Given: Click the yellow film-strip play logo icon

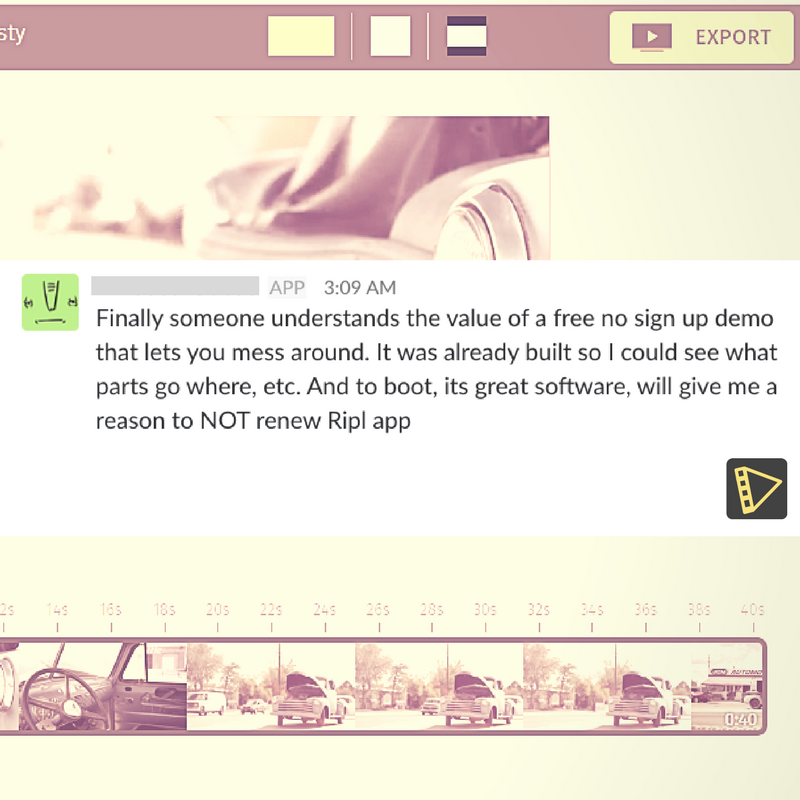Looking at the screenshot, I should coord(756,488).
